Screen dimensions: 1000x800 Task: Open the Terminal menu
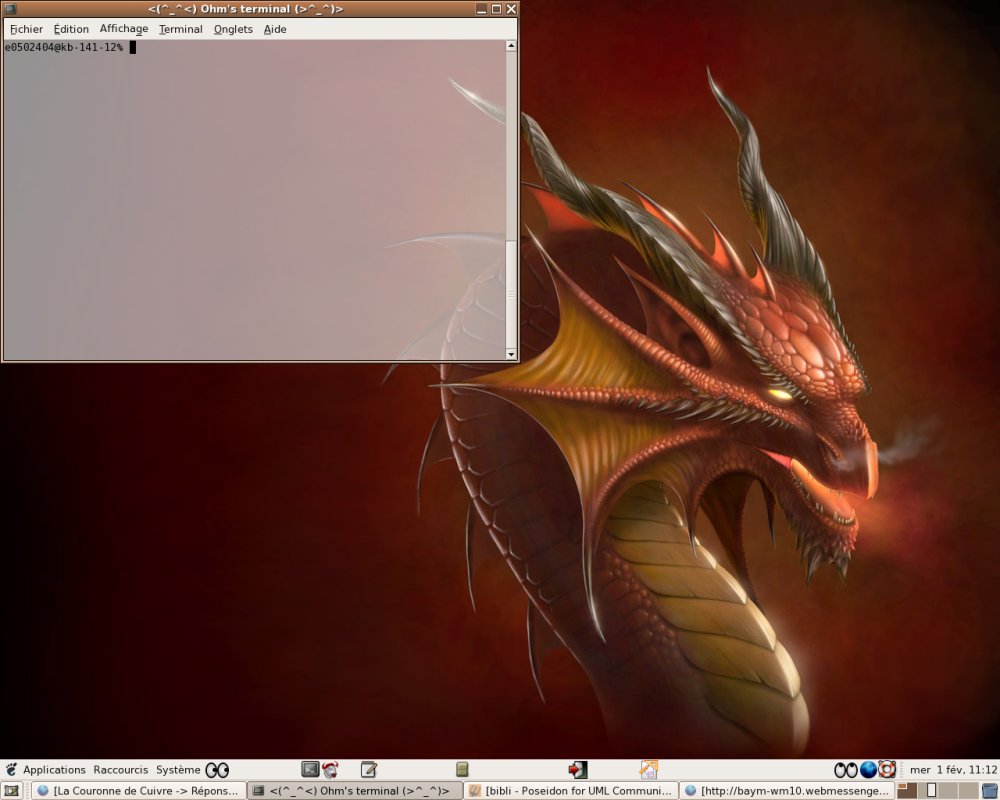[x=180, y=29]
